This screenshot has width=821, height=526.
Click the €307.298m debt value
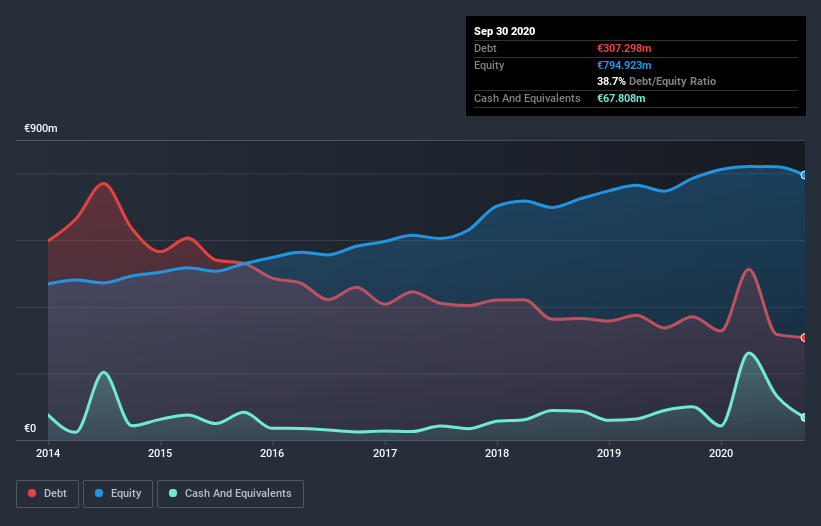pos(624,49)
